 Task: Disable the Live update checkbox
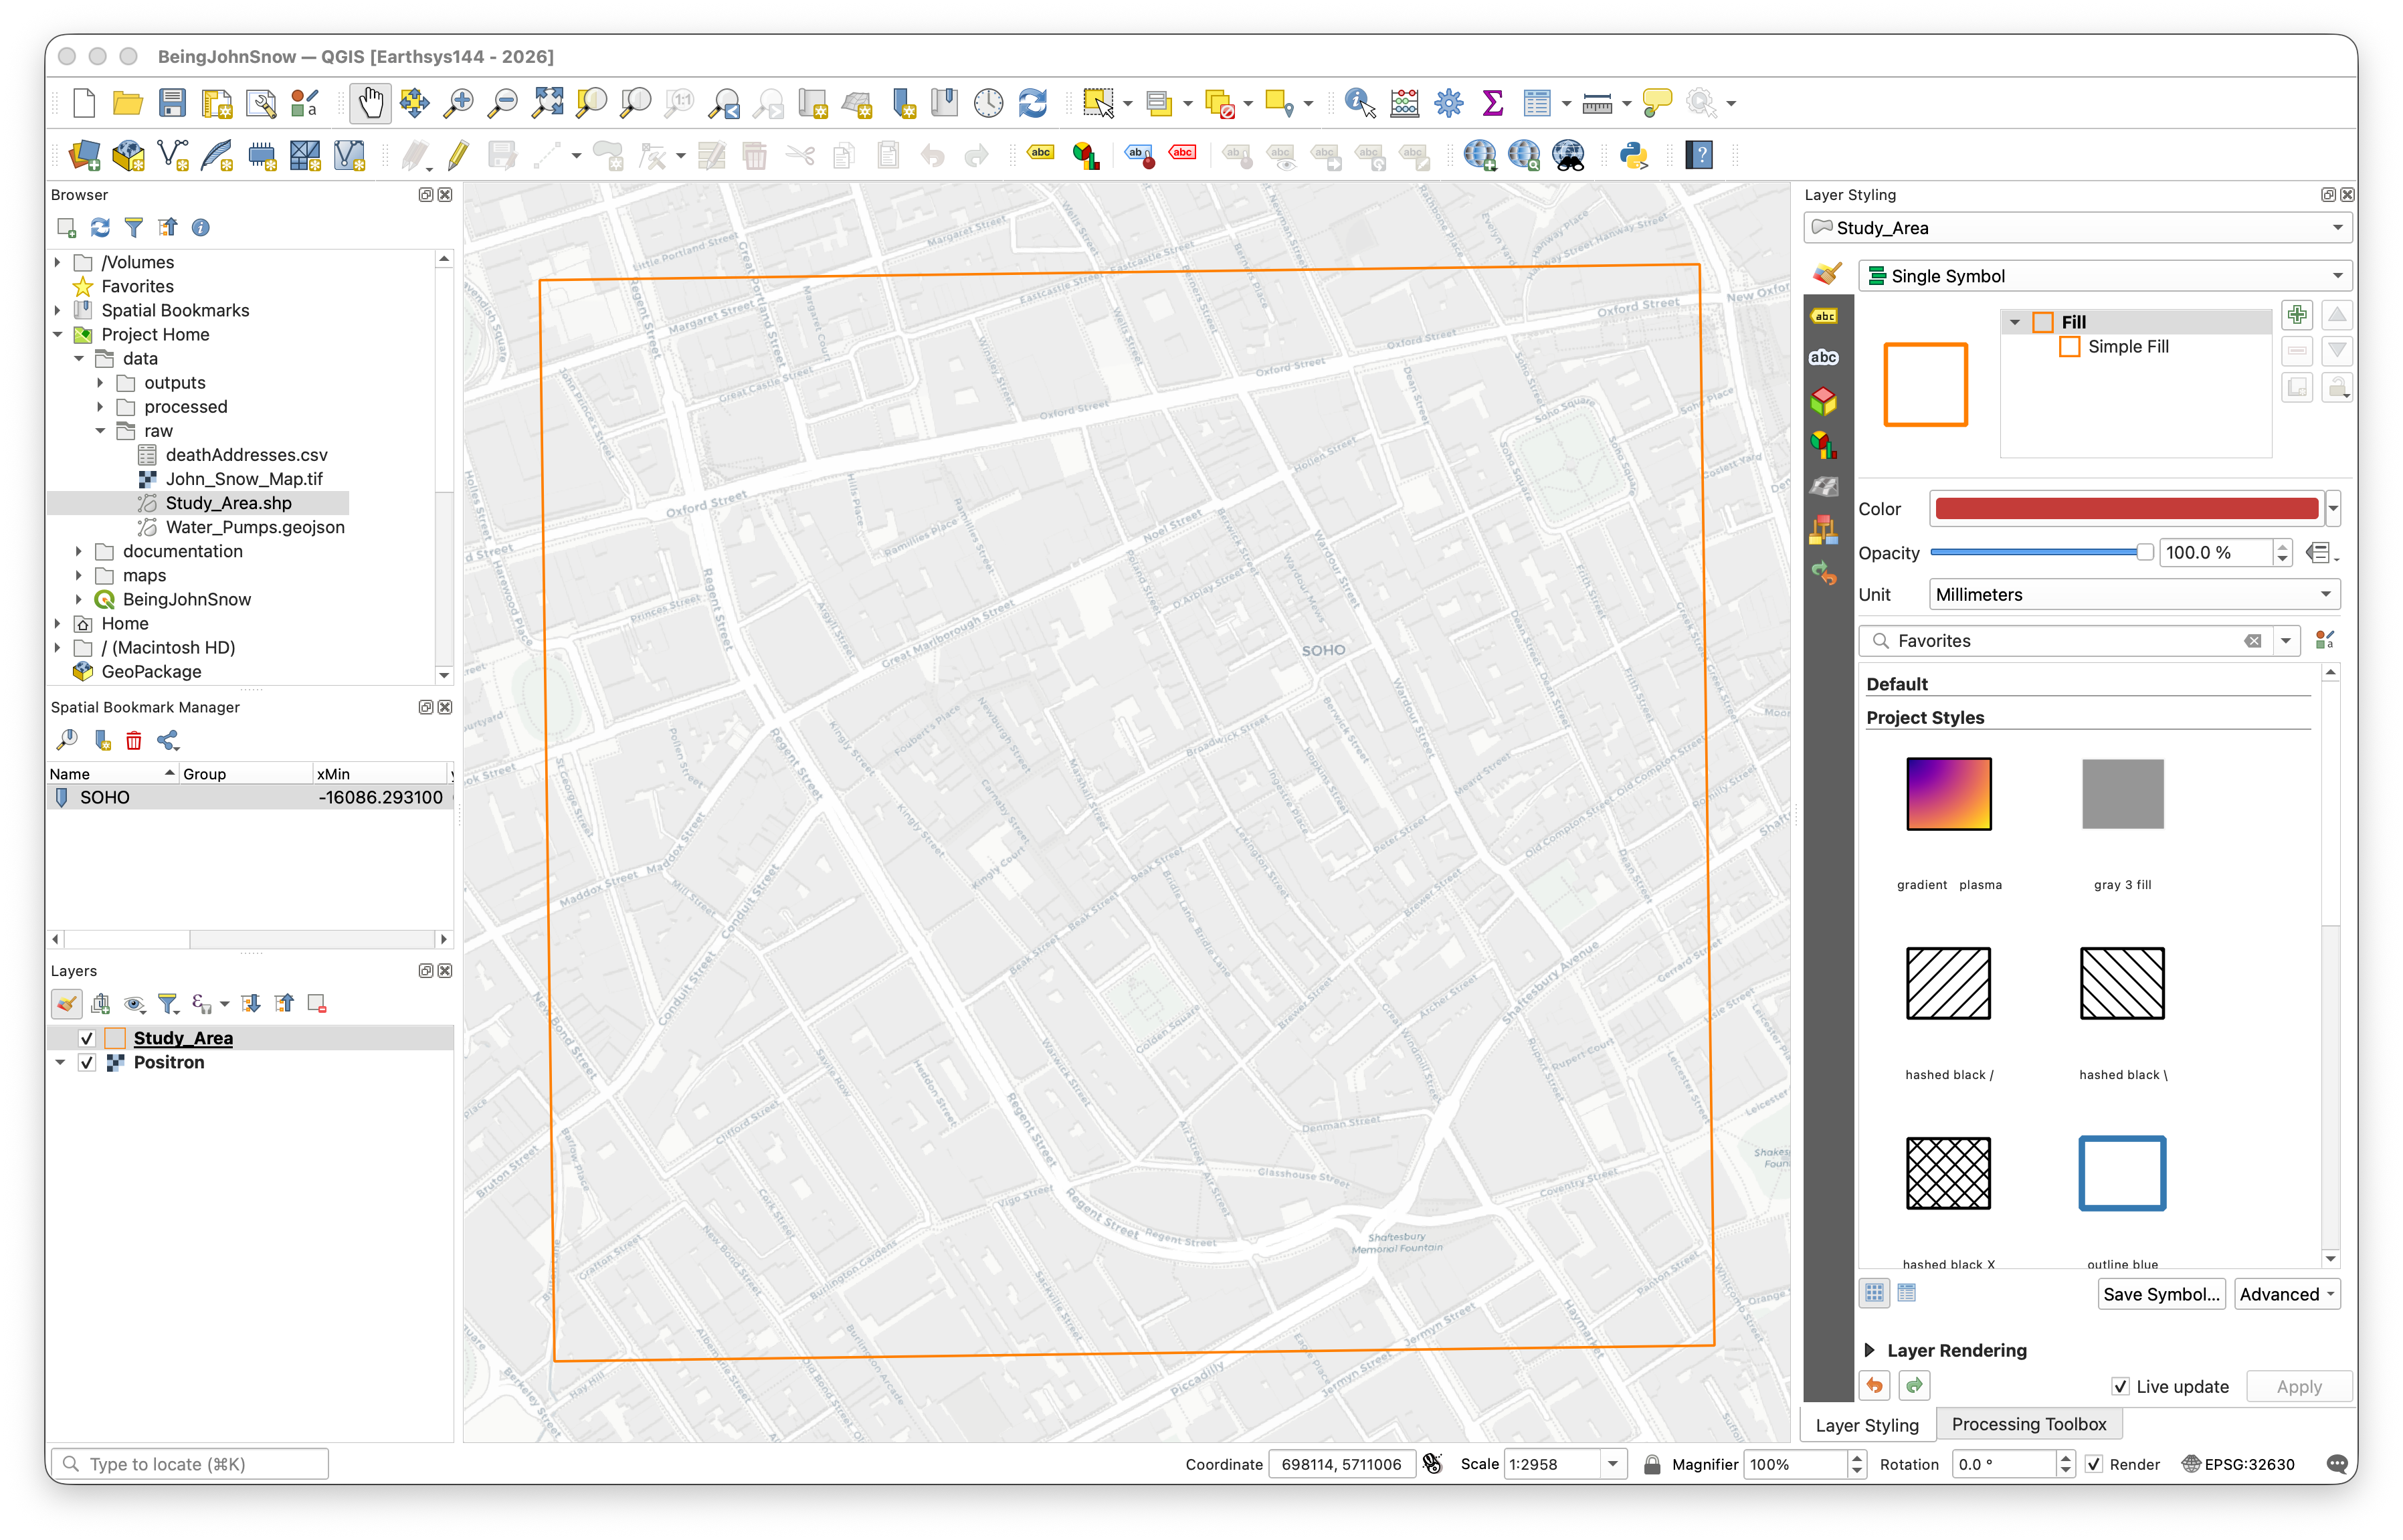tap(2120, 1386)
